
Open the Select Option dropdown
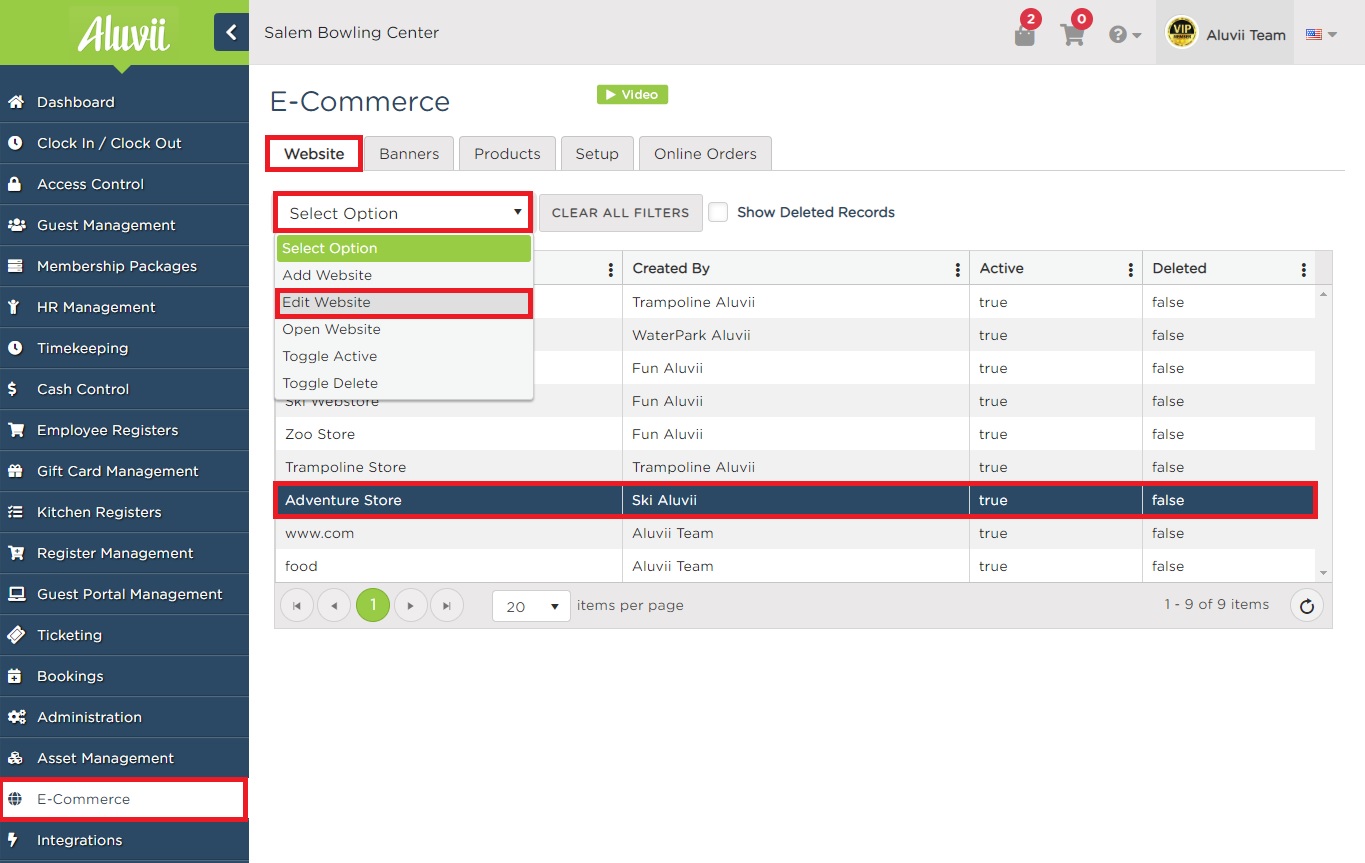coord(403,213)
